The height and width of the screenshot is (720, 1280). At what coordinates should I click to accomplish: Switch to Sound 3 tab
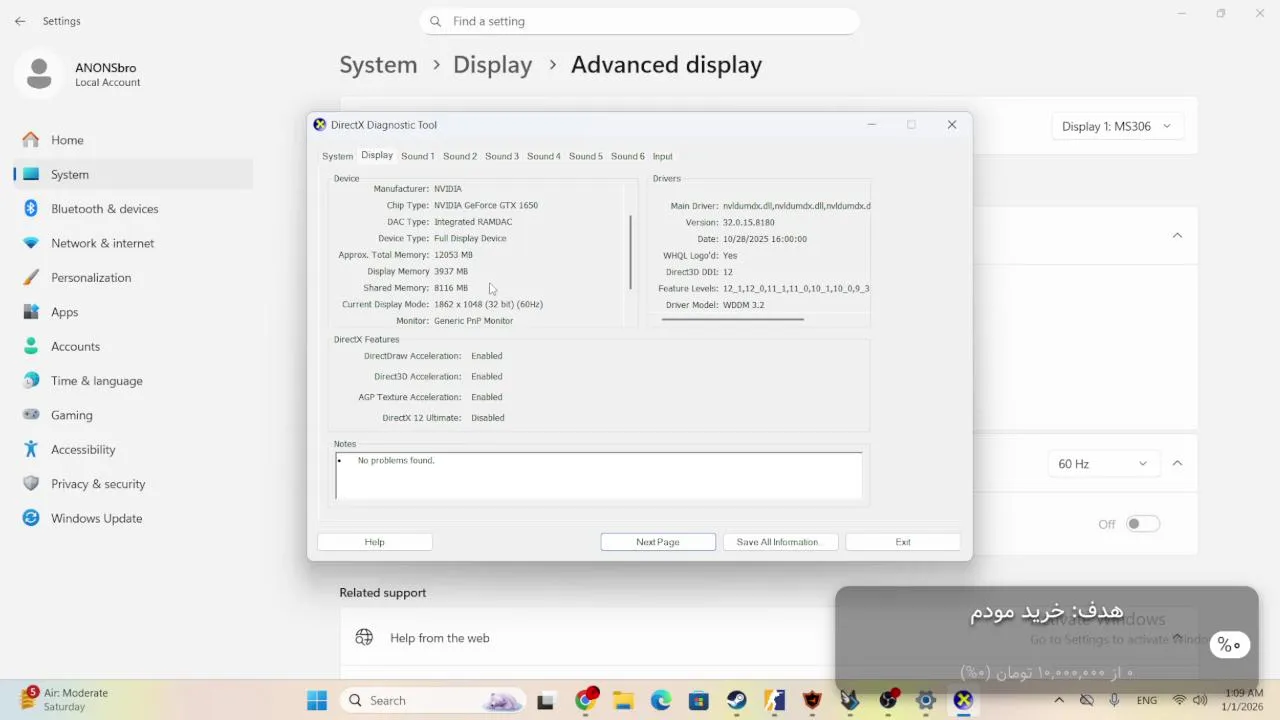(x=501, y=156)
